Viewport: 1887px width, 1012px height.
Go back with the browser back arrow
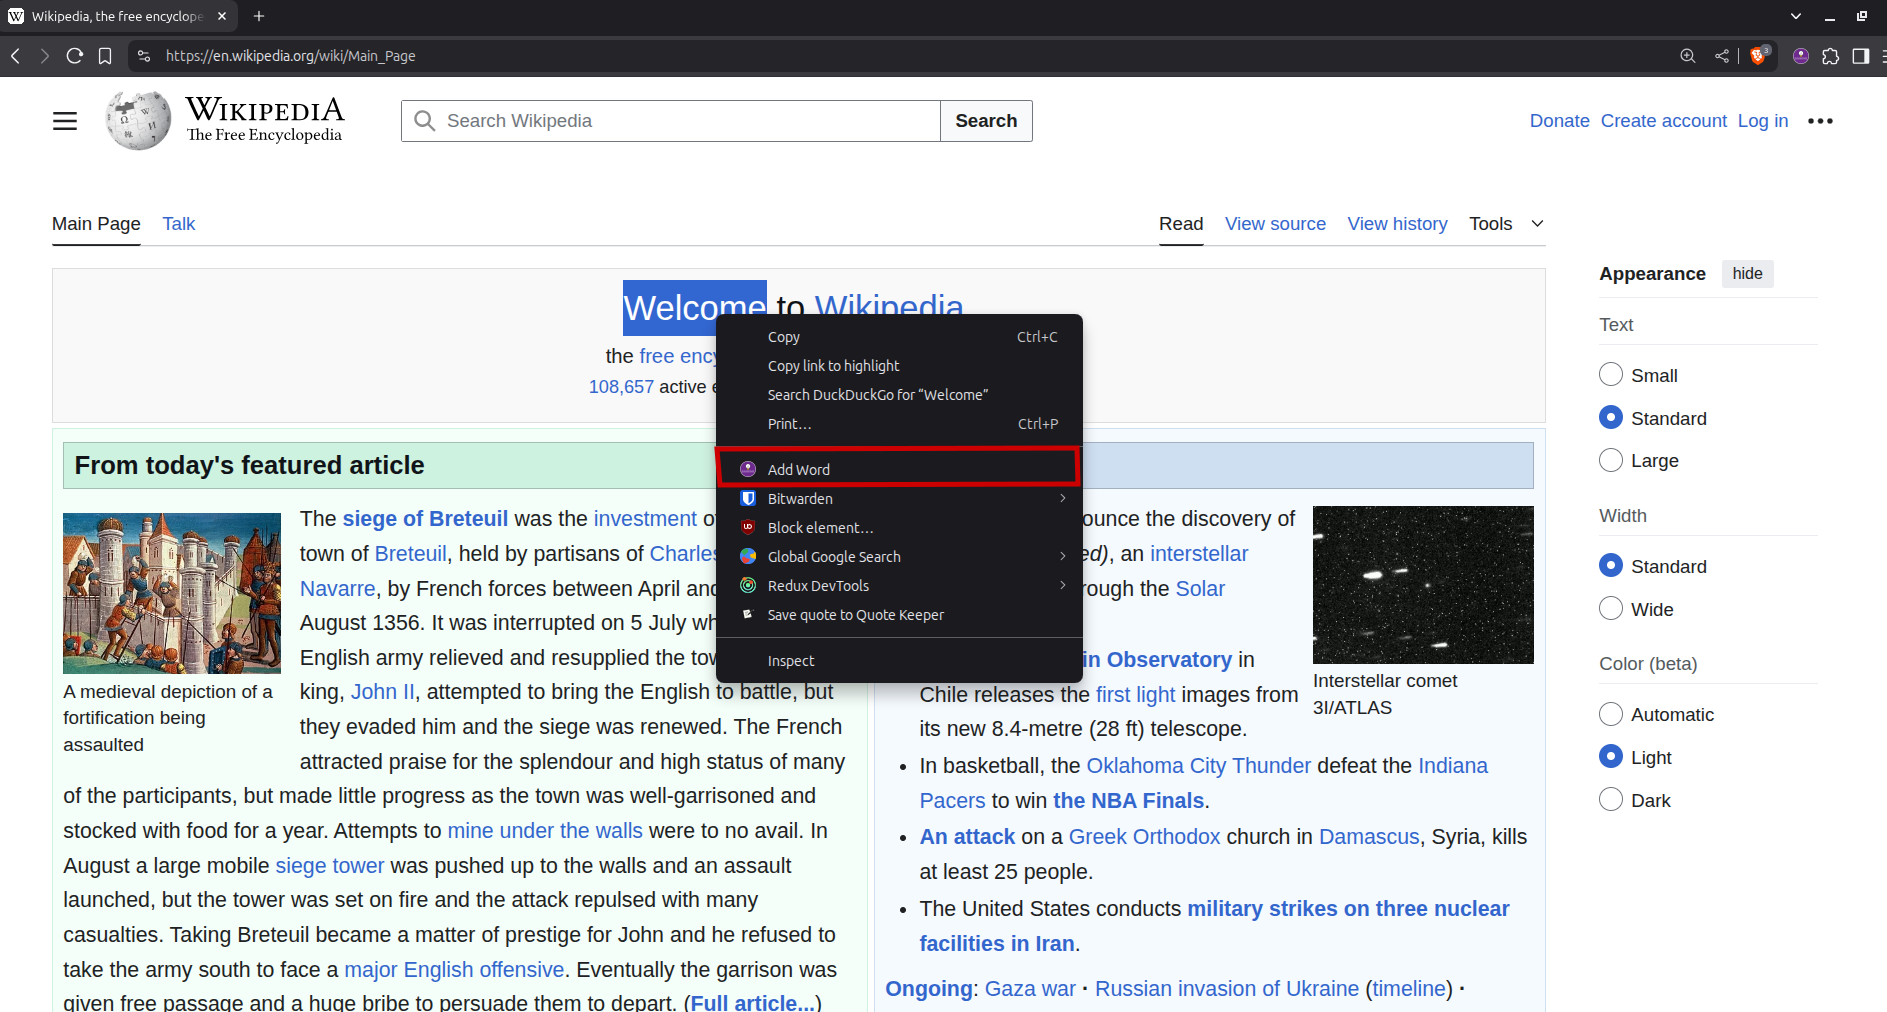tap(15, 56)
